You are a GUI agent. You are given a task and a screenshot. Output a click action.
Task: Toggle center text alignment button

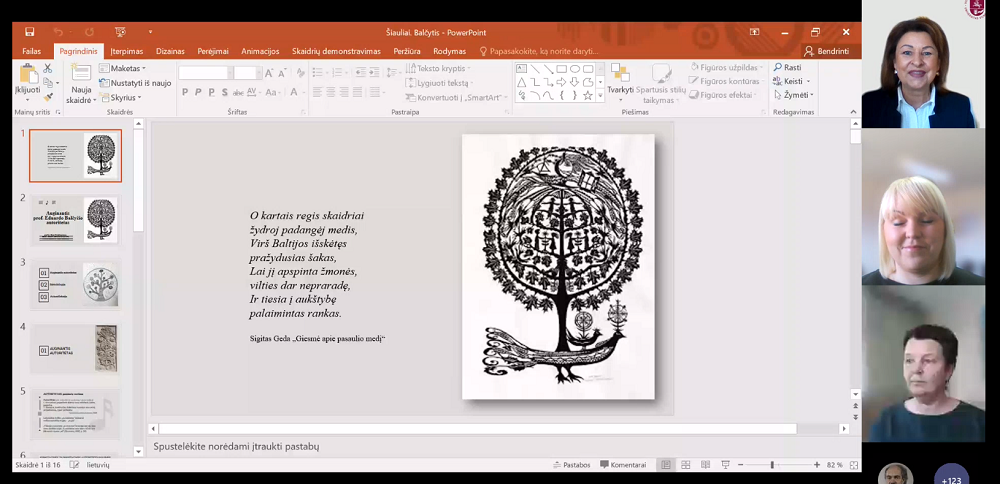[330, 92]
